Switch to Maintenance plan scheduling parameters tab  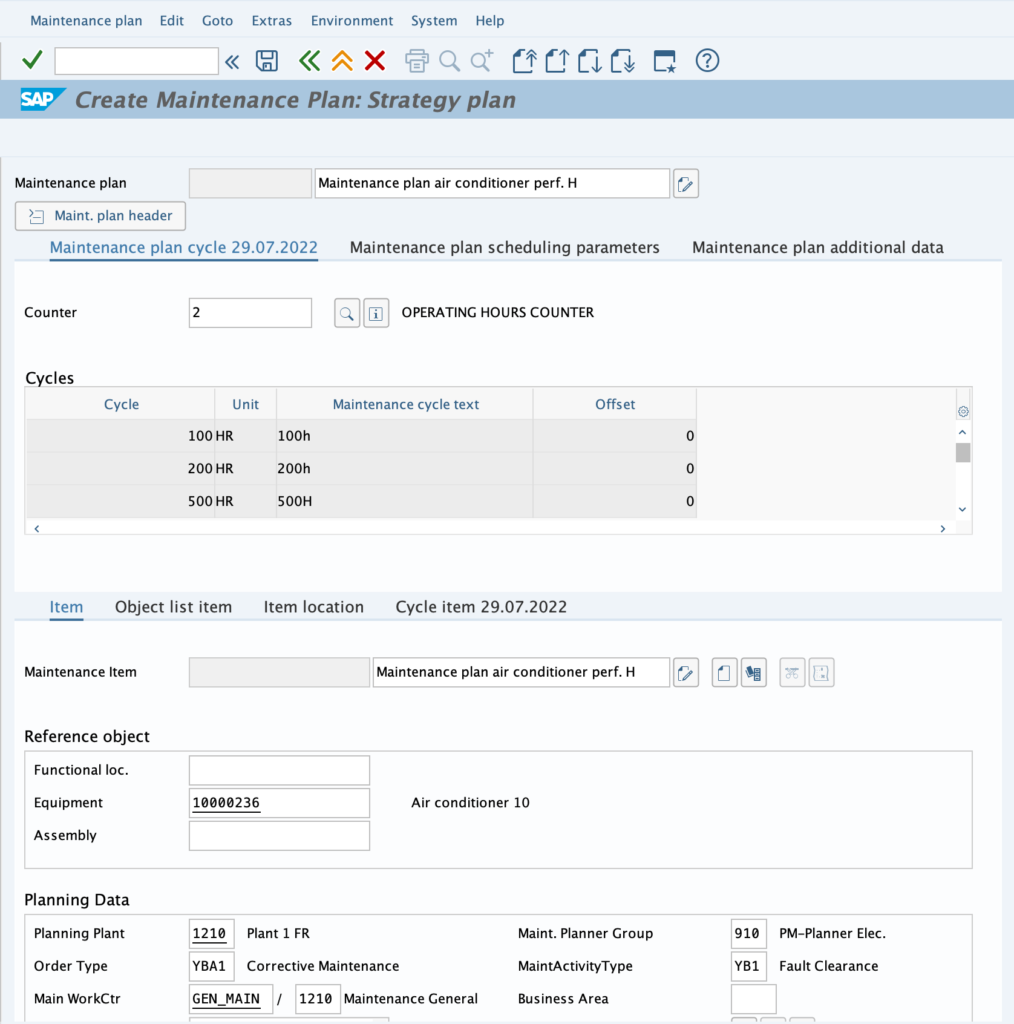504,247
